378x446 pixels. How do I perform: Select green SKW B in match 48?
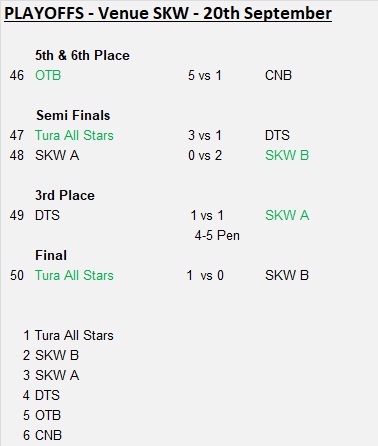point(287,155)
